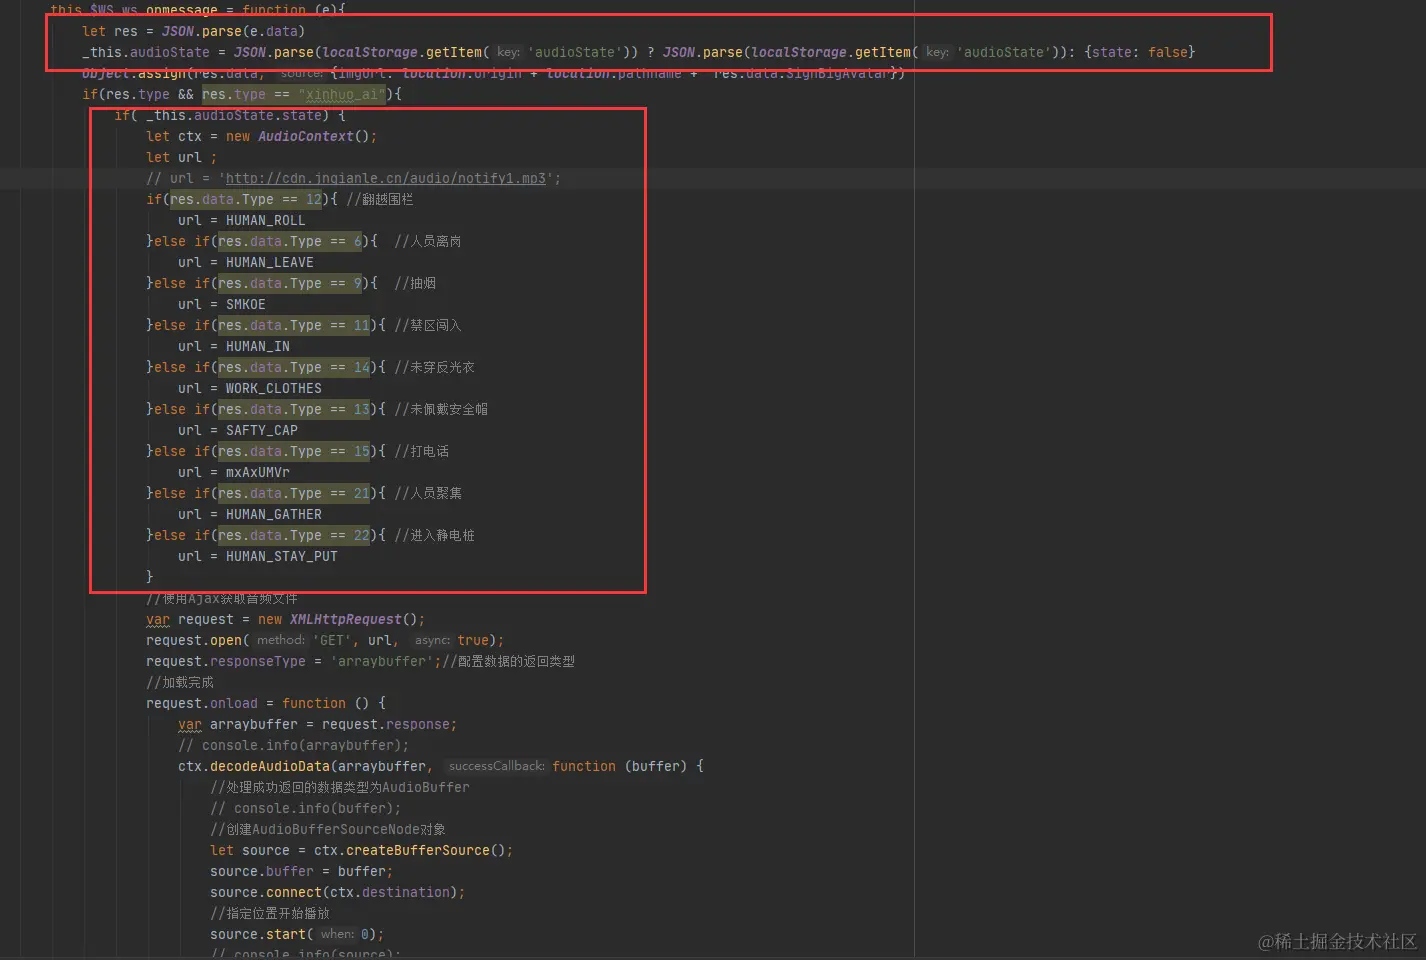Click the '//加载完成' comment
This screenshot has height=960, width=1426.
pyautogui.click(x=180, y=682)
